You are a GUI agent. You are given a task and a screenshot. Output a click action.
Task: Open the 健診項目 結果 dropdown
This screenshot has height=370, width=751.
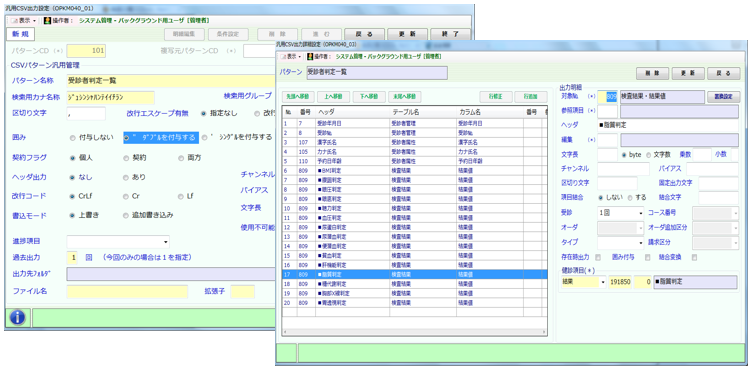click(583, 282)
